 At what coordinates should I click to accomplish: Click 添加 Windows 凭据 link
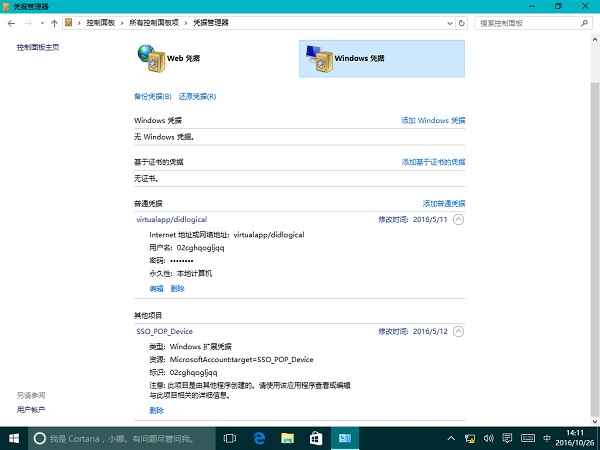click(433, 121)
